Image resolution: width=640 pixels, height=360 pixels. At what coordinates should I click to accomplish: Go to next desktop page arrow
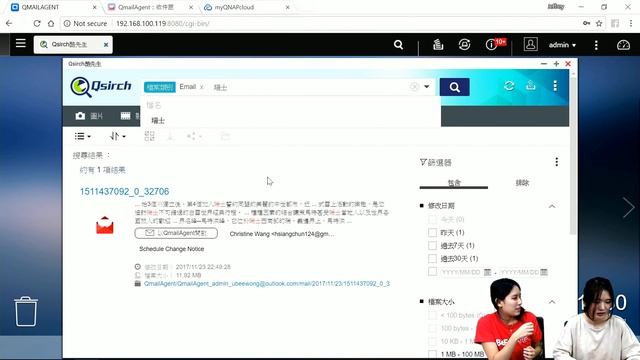click(x=628, y=207)
